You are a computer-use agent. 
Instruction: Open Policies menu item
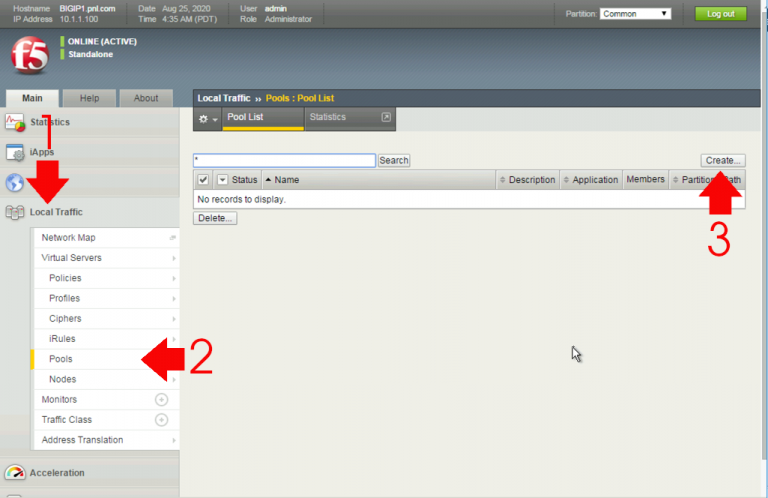(x=106, y=278)
